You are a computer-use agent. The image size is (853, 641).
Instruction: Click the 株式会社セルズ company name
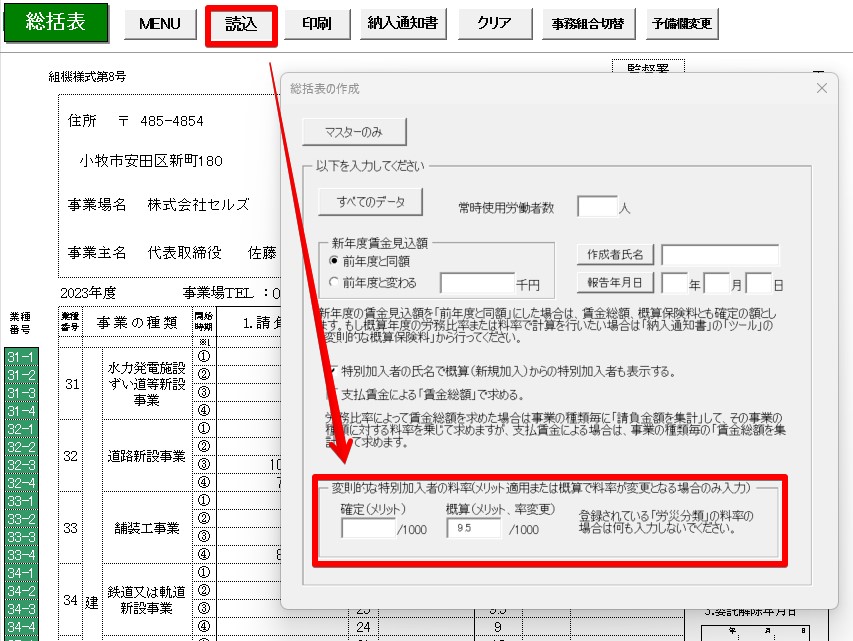click(x=198, y=205)
